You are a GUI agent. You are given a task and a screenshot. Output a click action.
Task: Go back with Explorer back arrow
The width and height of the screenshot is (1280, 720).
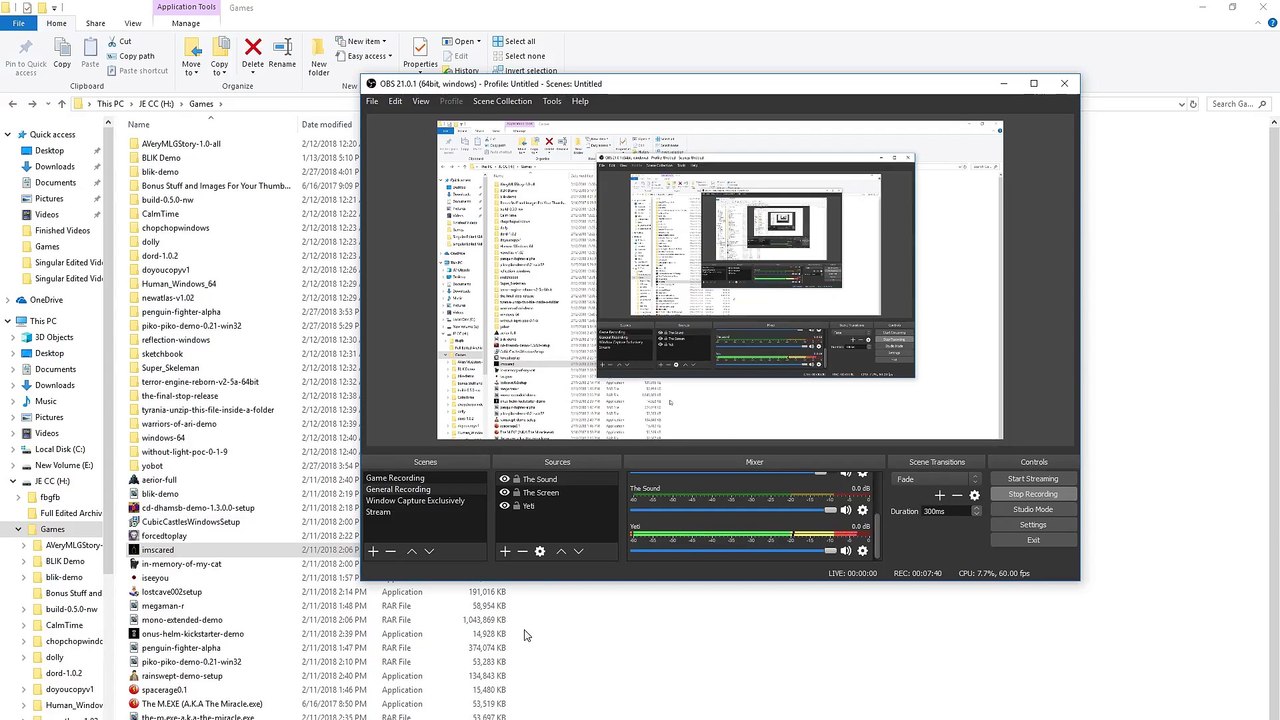[13, 104]
